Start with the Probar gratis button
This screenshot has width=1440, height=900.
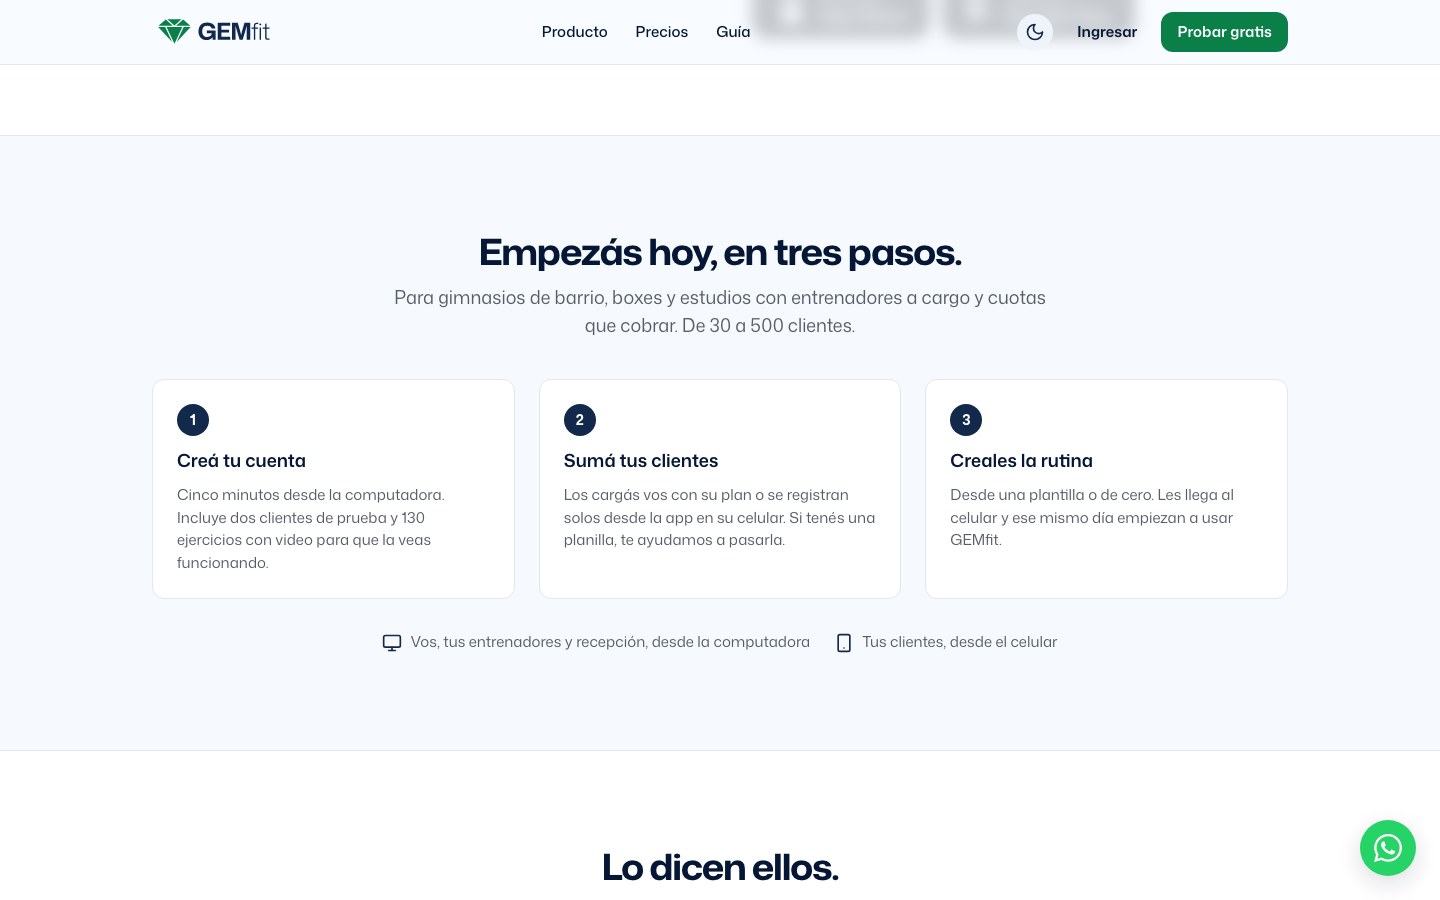[1224, 32]
